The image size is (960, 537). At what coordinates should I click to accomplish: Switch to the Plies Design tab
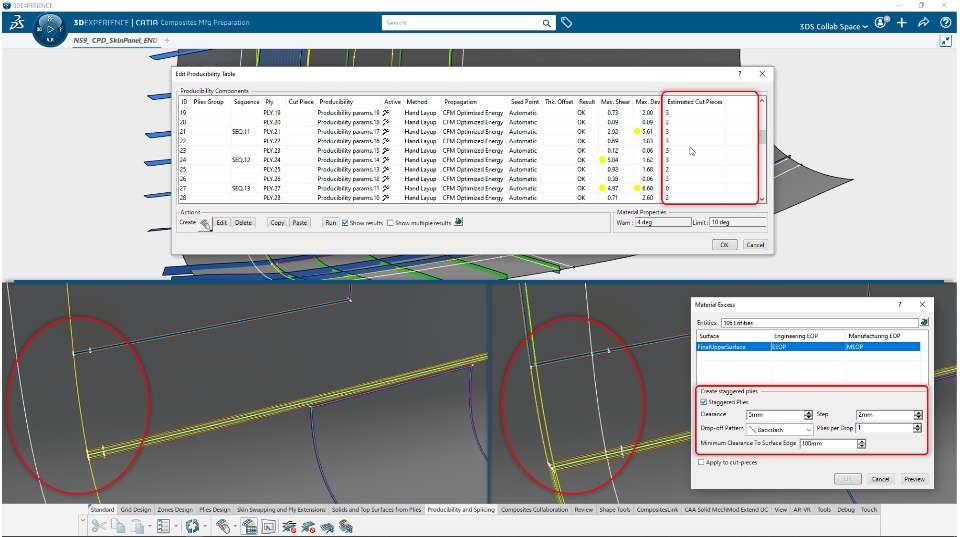click(x=214, y=509)
